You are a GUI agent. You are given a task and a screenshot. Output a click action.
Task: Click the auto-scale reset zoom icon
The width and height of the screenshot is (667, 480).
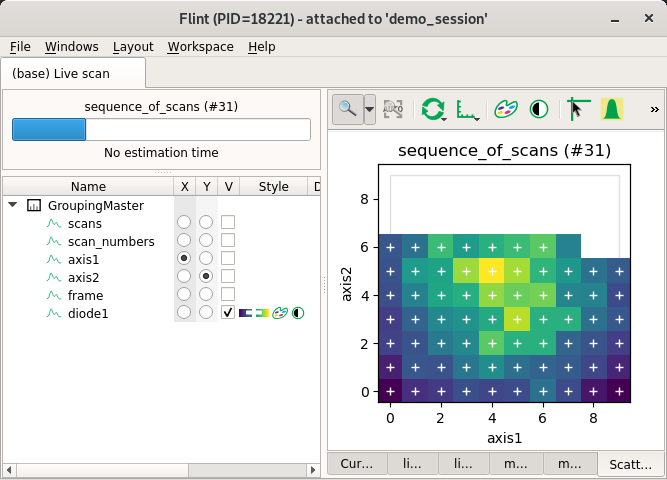point(393,109)
